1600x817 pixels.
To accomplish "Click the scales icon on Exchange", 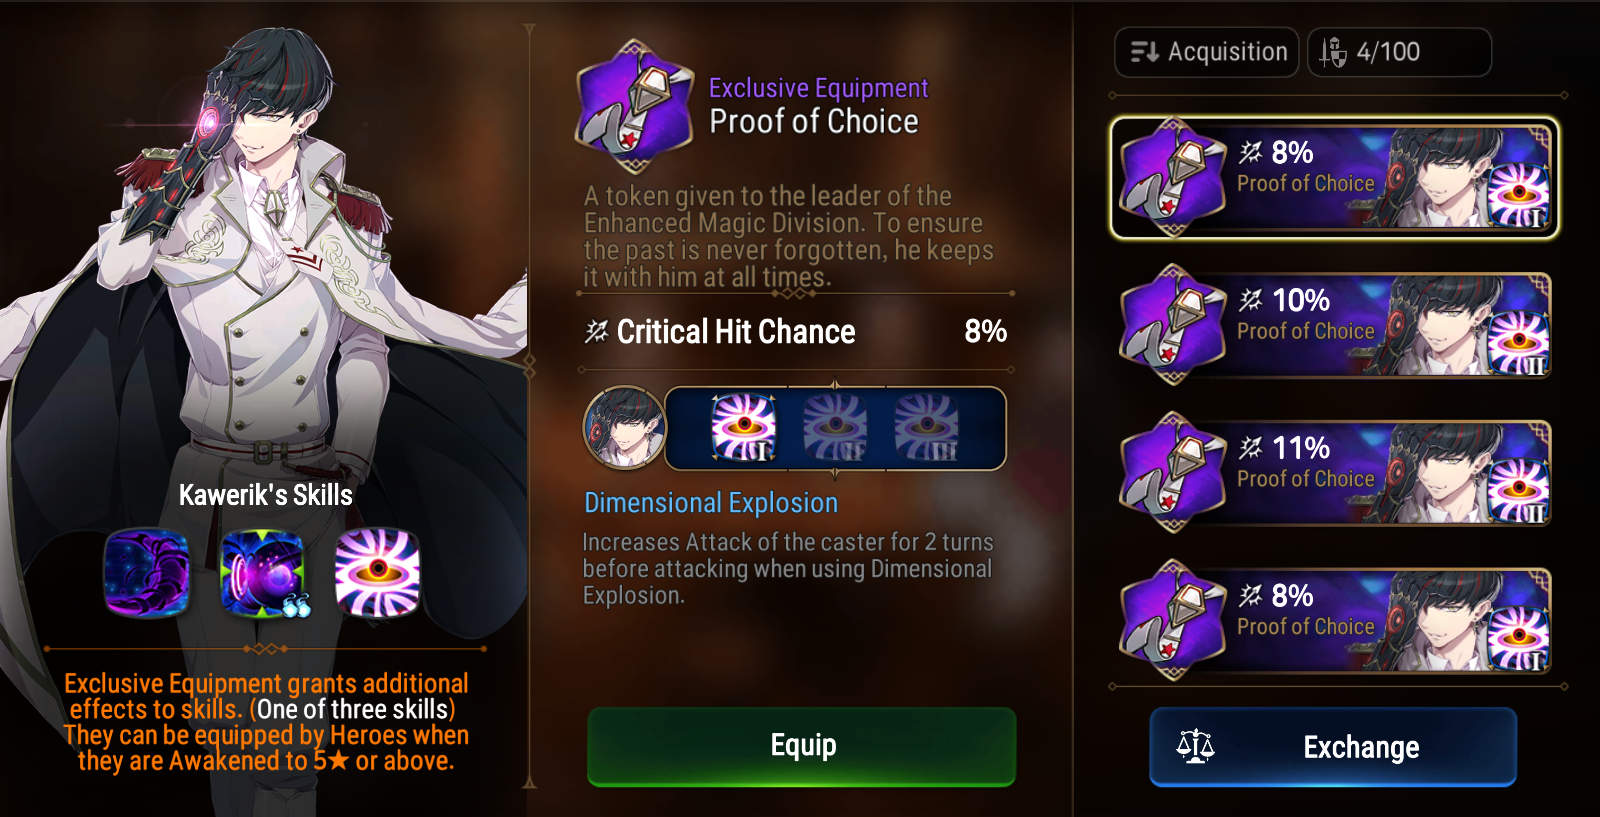I will [x=1195, y=746].
